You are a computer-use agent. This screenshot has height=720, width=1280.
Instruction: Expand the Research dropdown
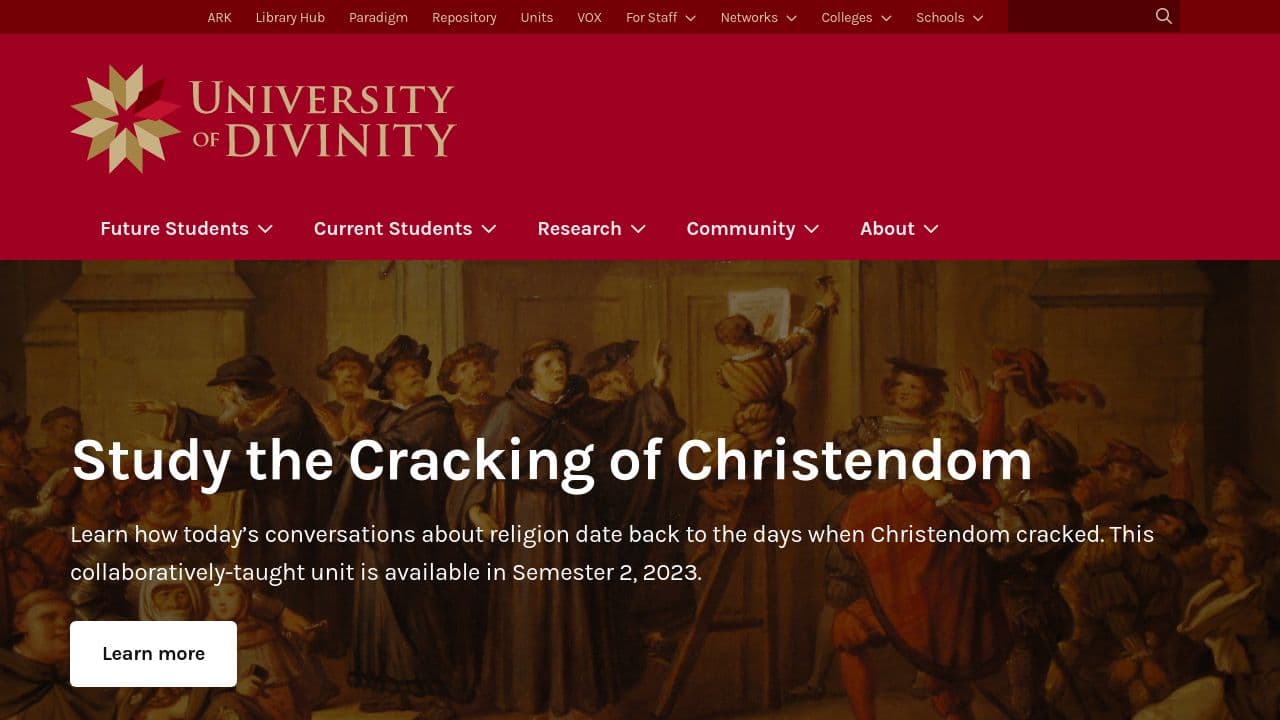coord(638,229)
